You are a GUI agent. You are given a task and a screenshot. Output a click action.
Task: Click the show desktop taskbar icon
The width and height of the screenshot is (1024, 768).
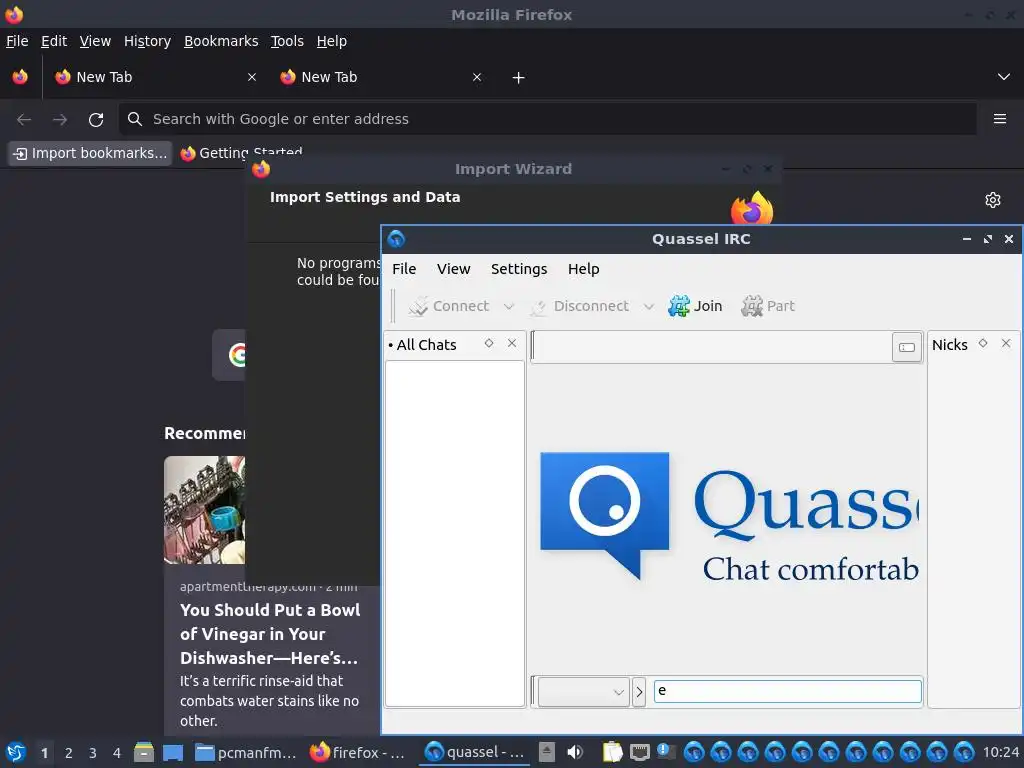click(173, 752)
